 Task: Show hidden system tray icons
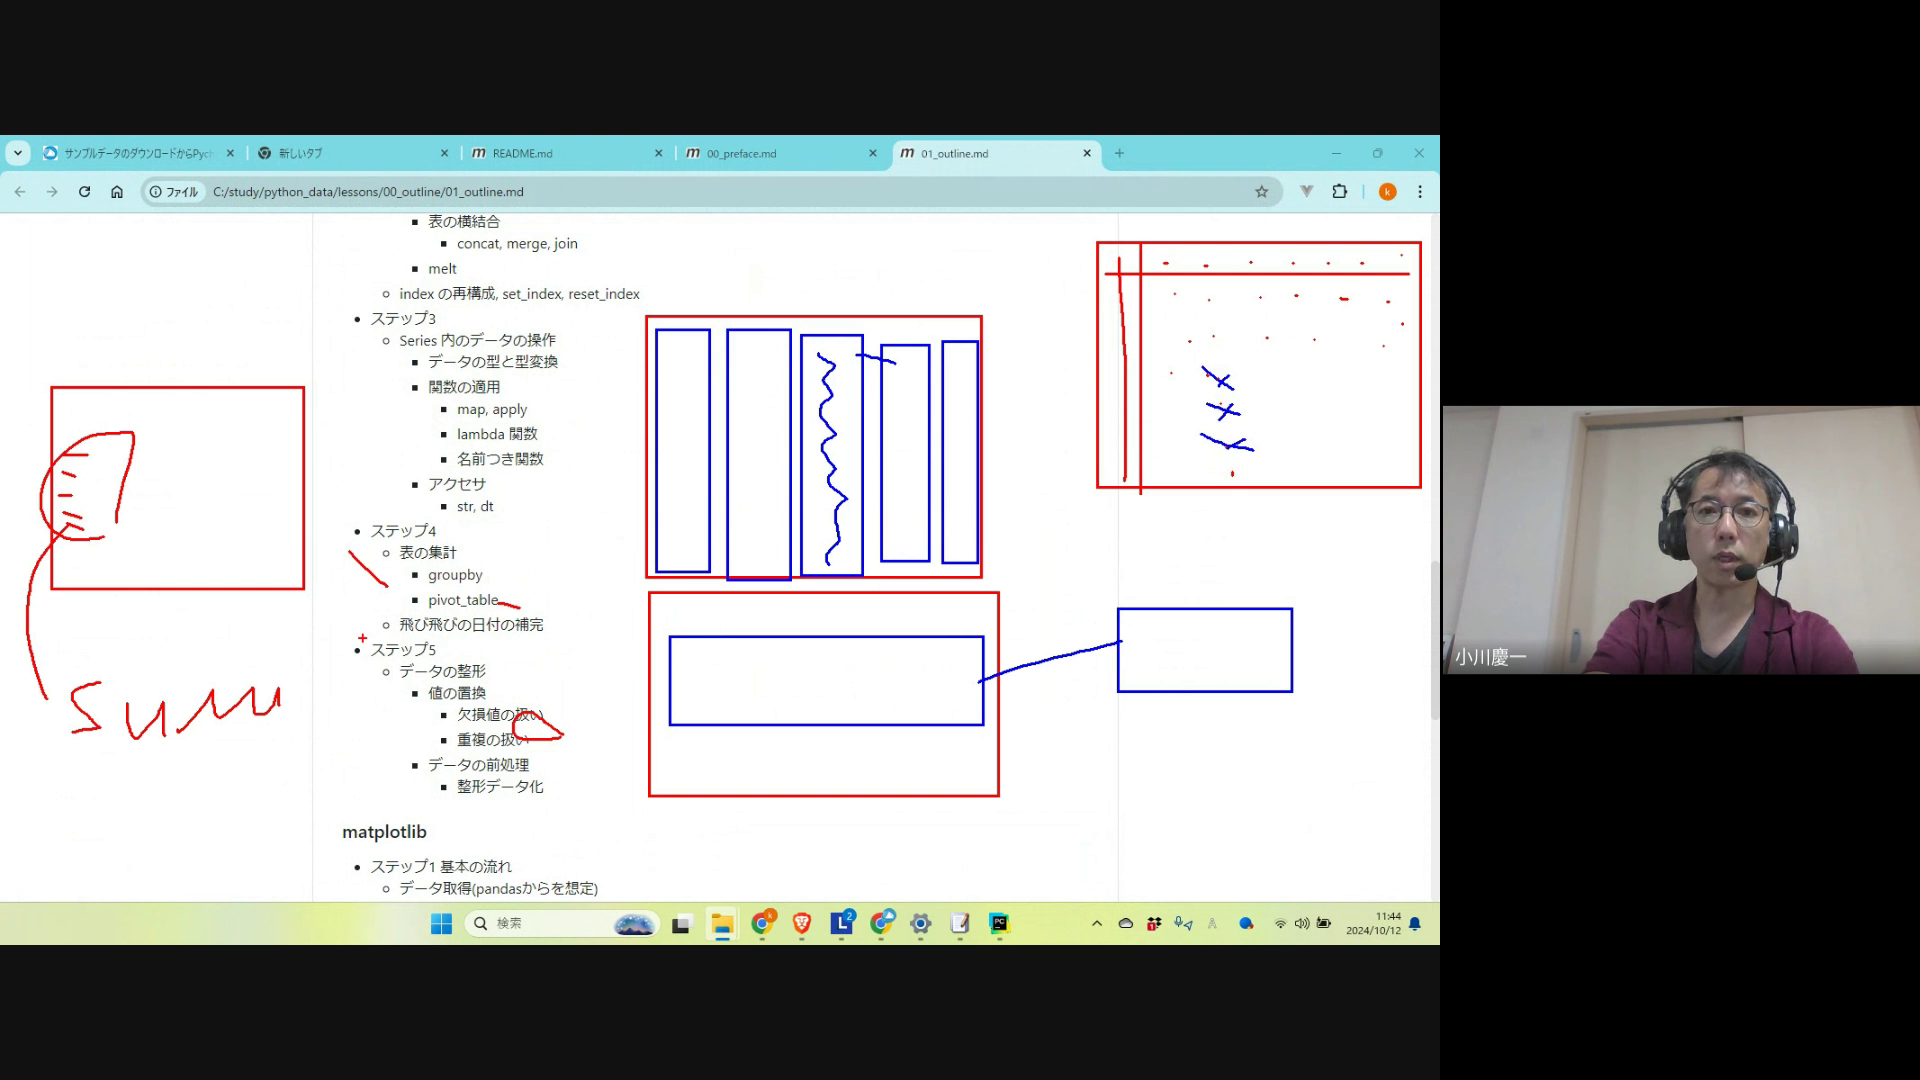(x=1096, y=923)
